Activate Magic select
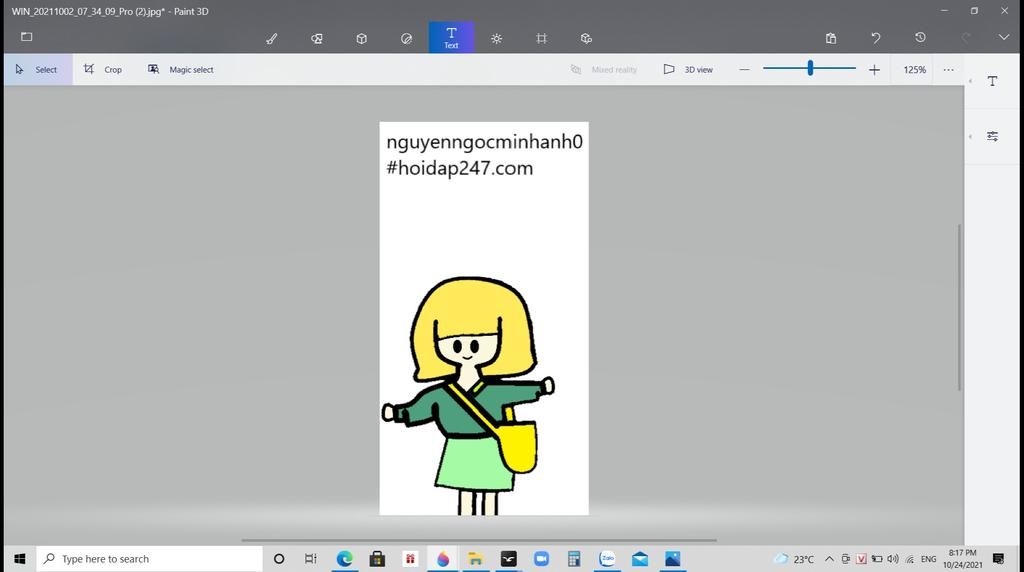1024x572 pixels. point(181,69)
